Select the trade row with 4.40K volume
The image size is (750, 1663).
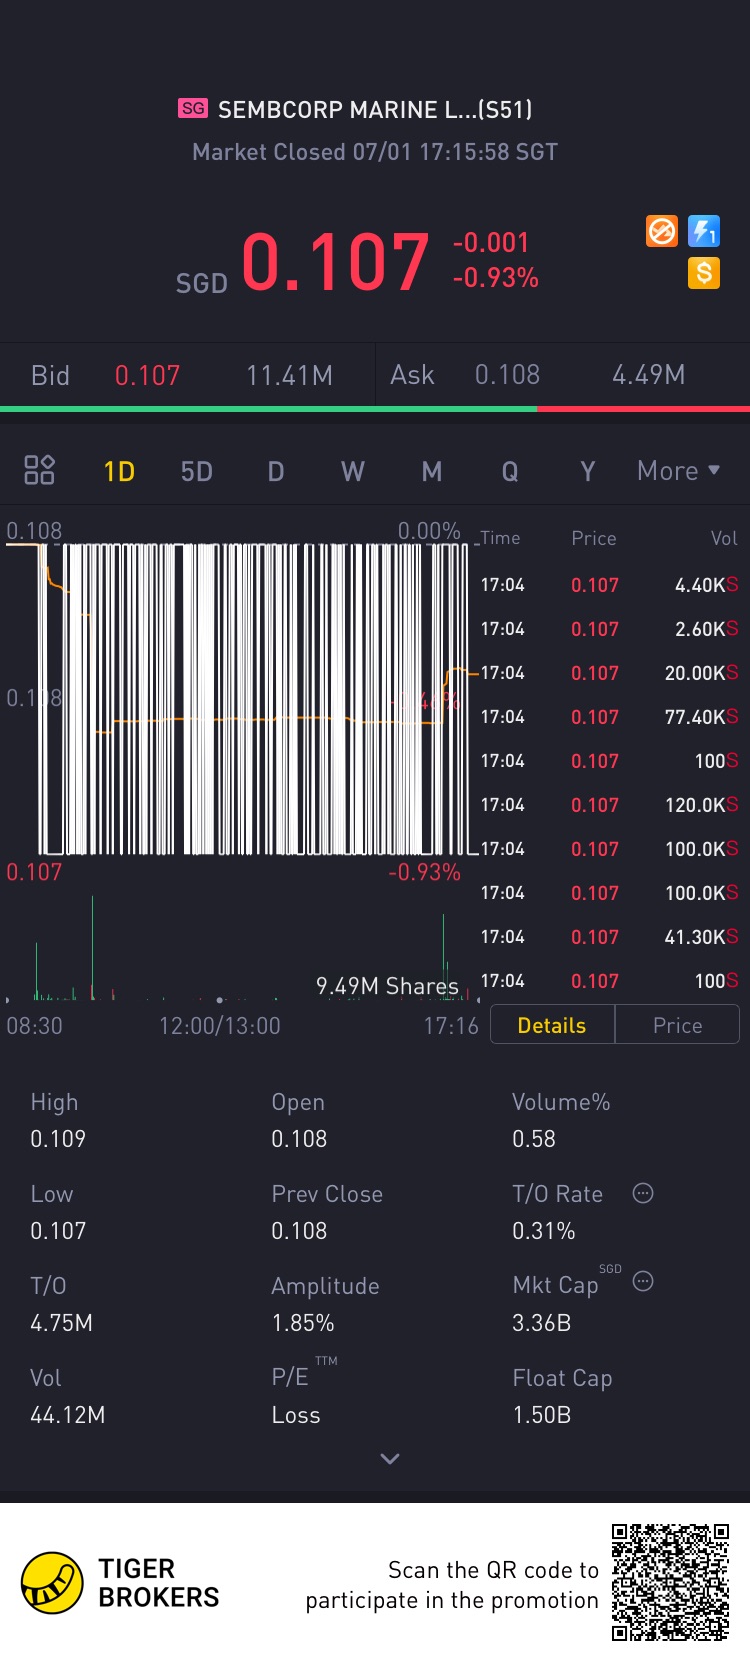pos(609,585)
